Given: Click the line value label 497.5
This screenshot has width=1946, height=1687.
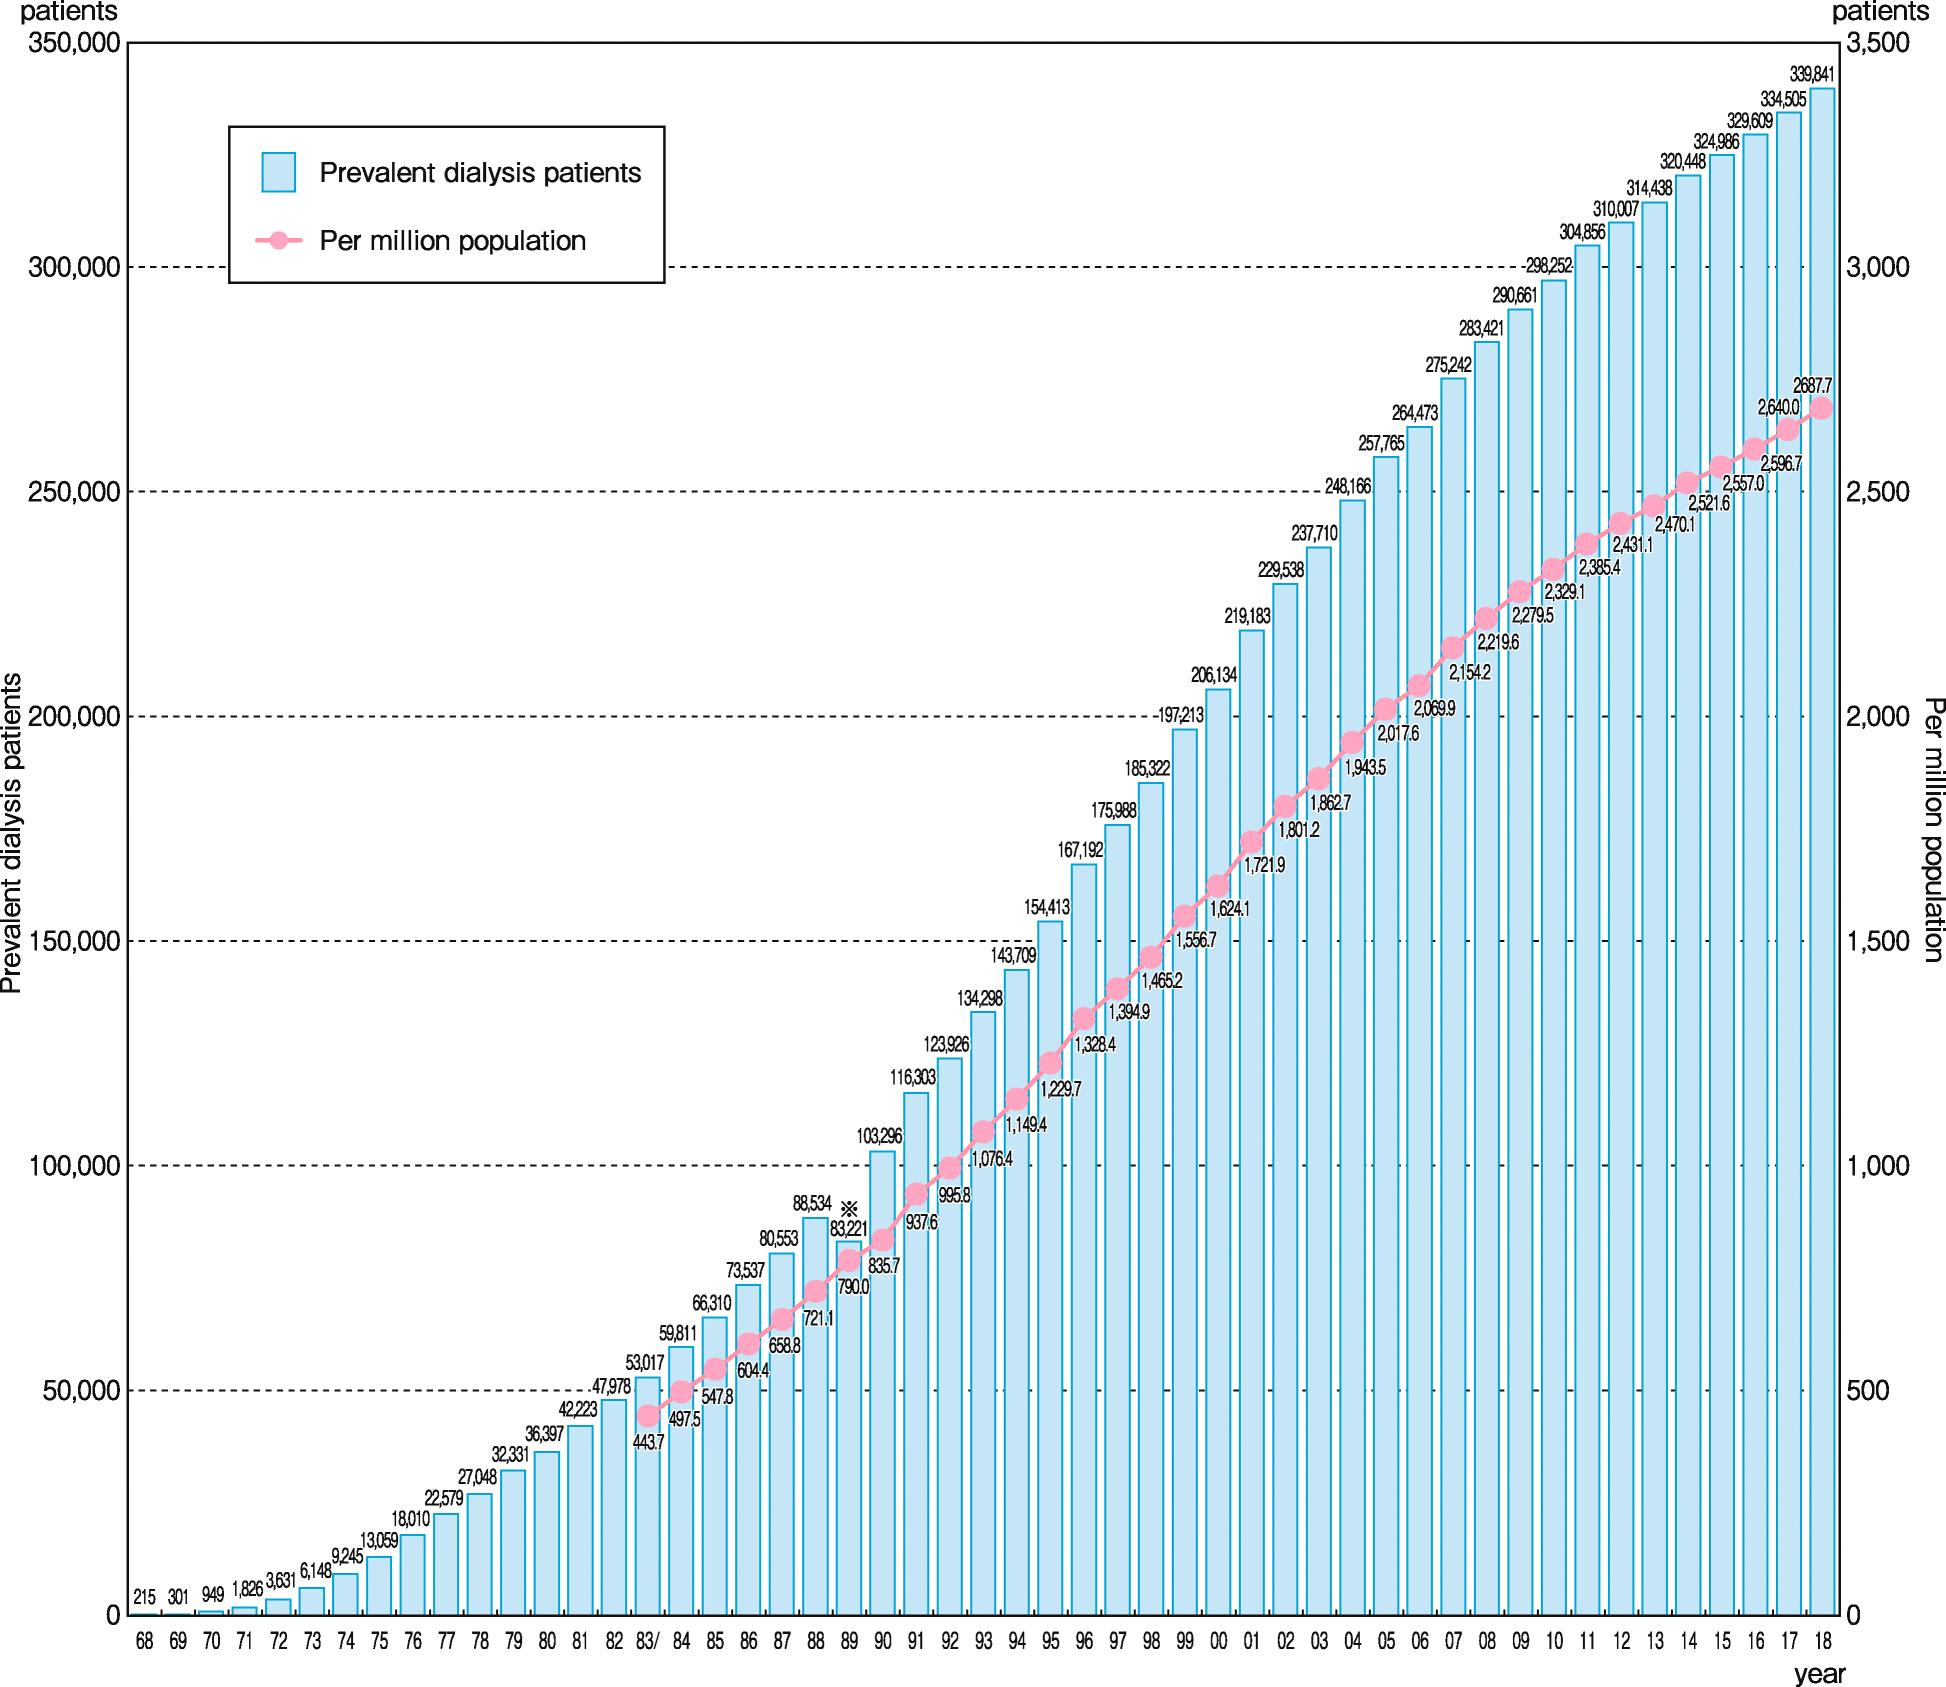Looking at the screenshot, I should 684,1419.
